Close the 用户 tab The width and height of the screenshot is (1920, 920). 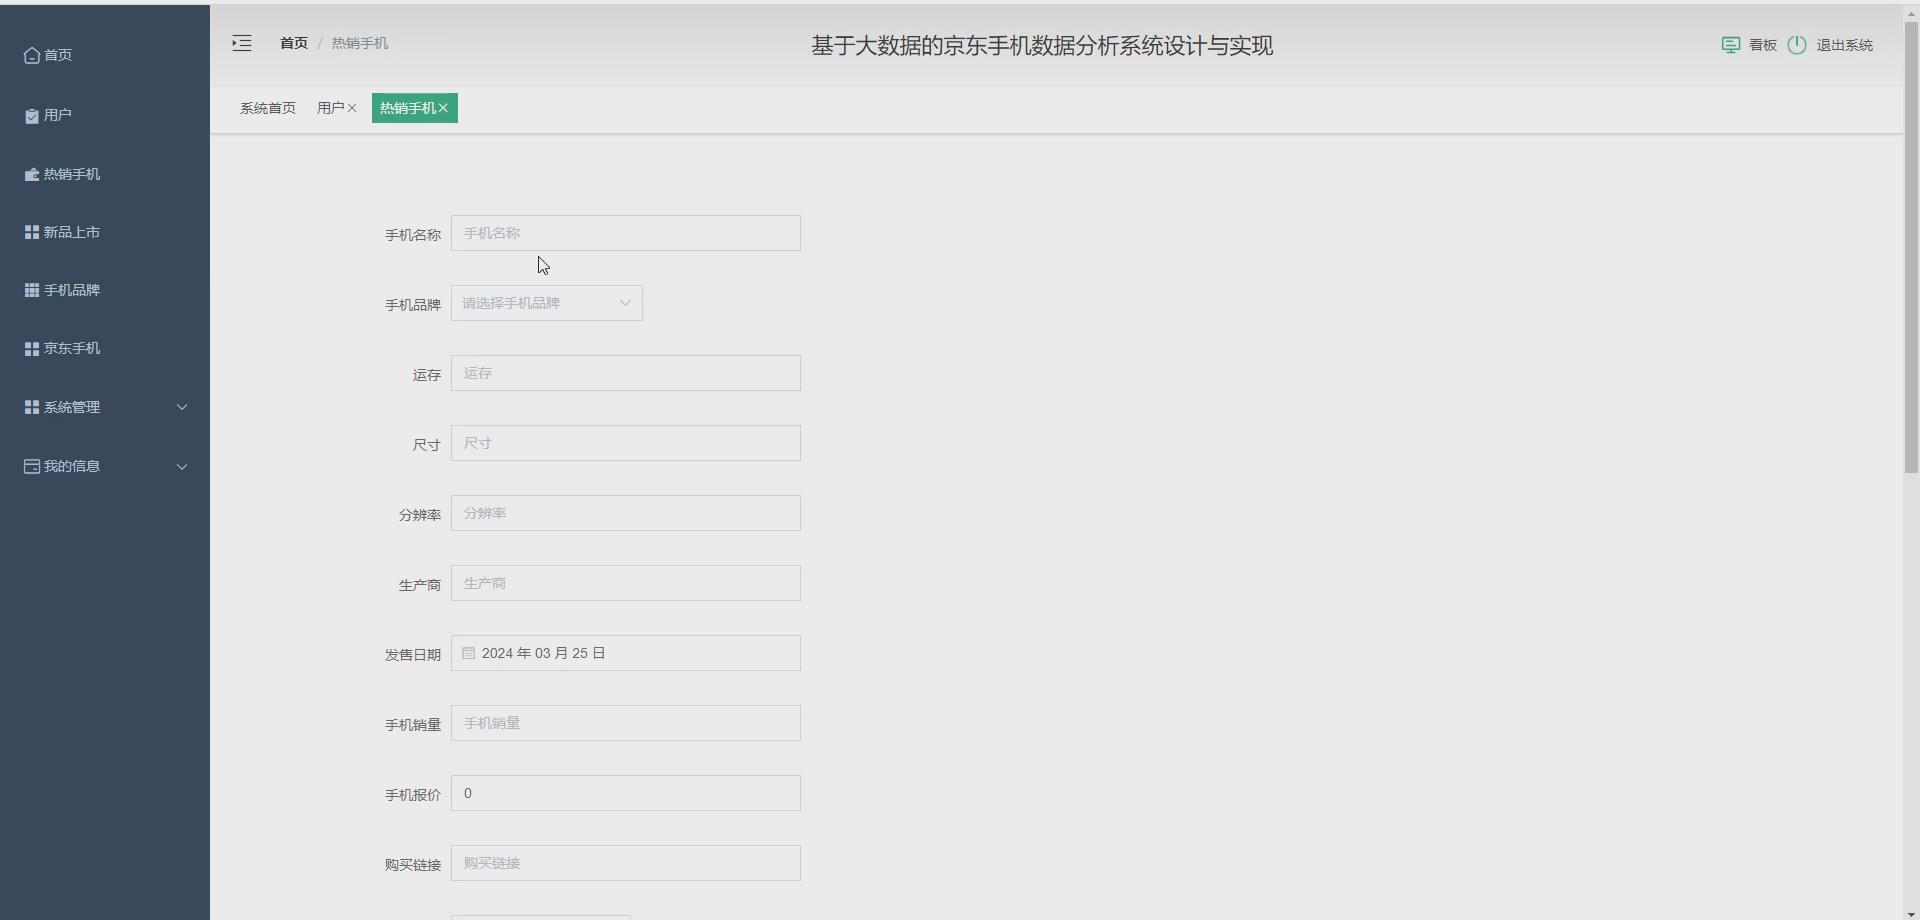coord(352,108)
